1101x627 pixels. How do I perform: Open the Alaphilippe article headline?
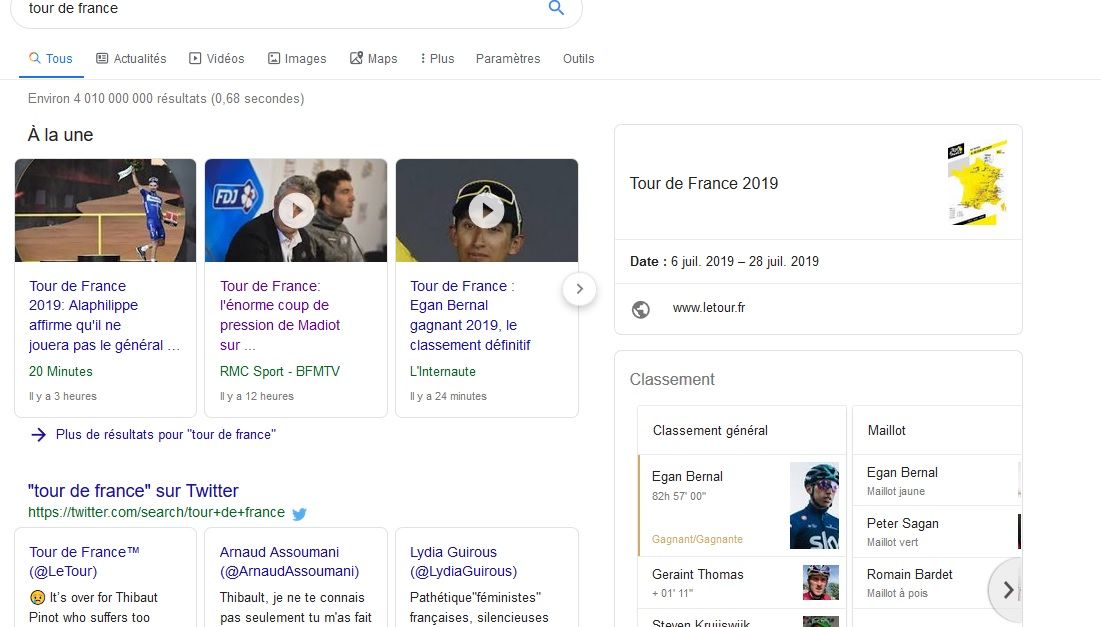click(104, 315)
